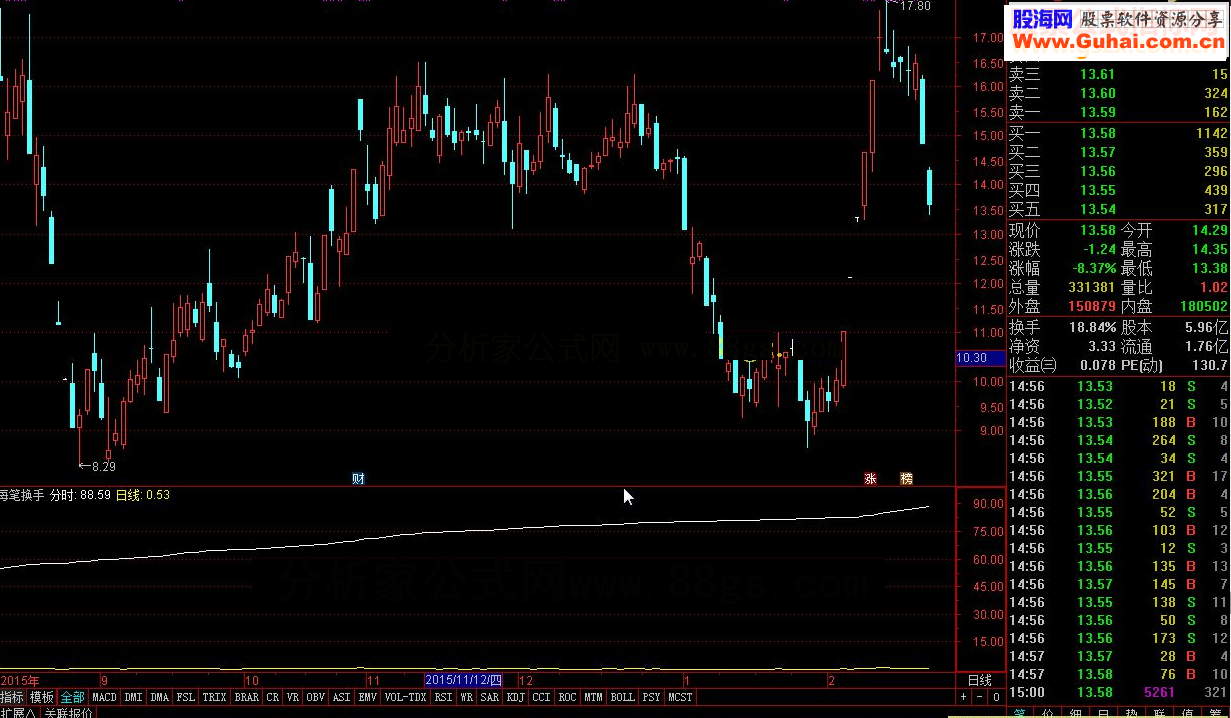Viewport: 1231px width, 718px height.
Task: Click the 买一 volume 1142
Action: tap(1211, 133)
